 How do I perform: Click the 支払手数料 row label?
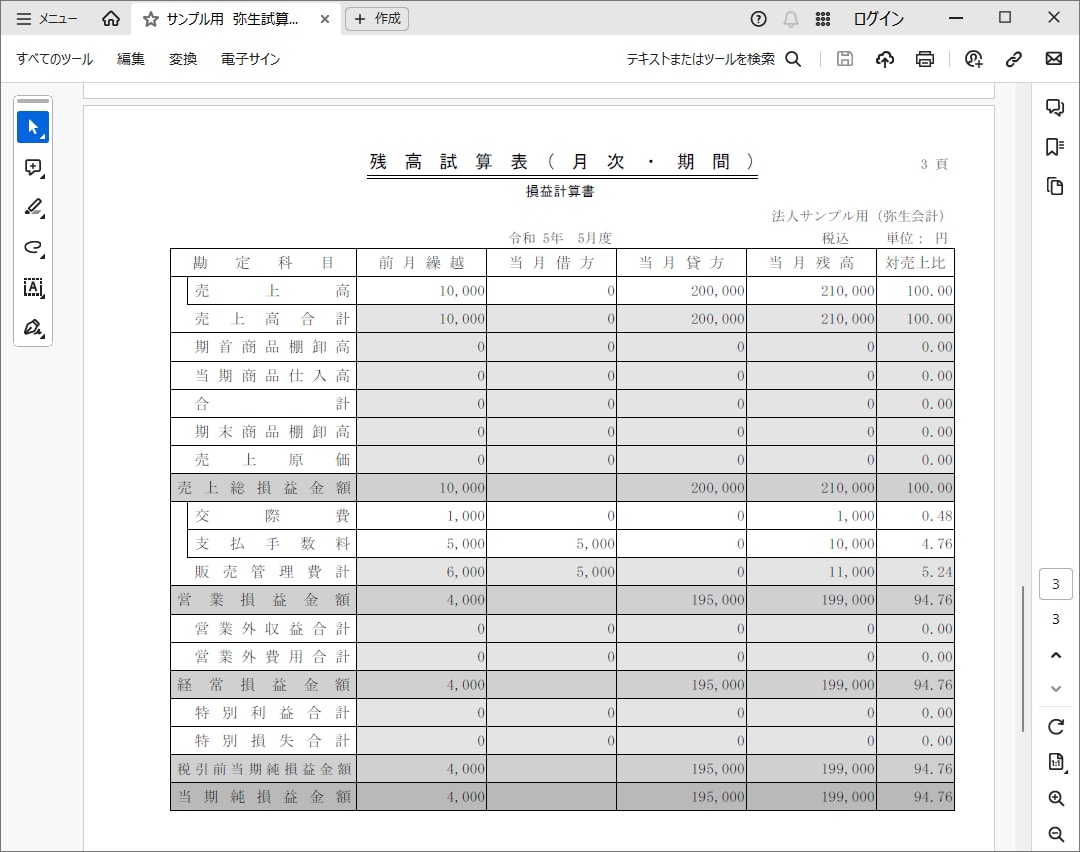[x=272, y=543]
